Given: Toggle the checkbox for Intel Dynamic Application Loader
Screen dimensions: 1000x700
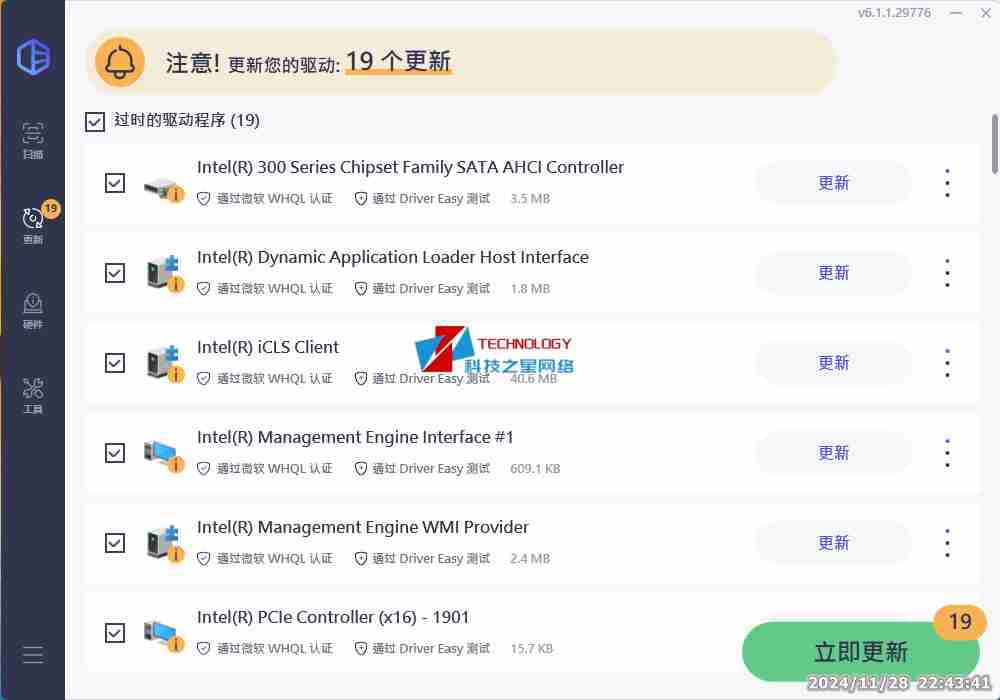Looking at the screenshot, I should point(114,273).
